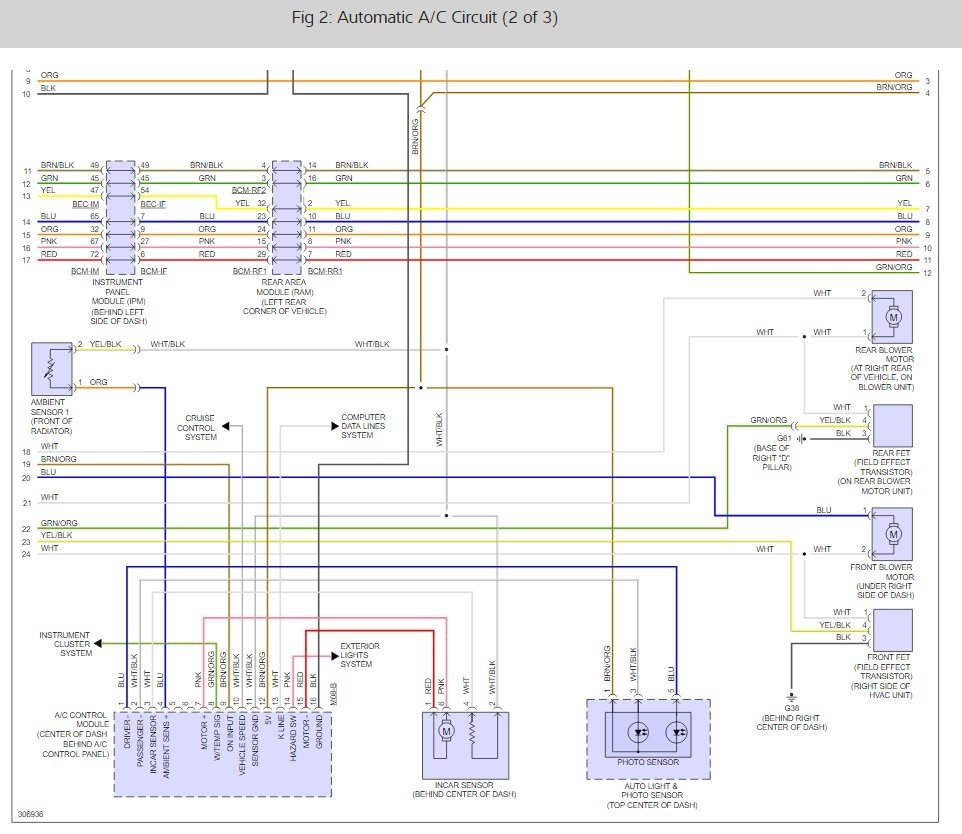Screen dimensions: 962x834
Task: Select the Photo Sensor diode box
Action: [x=648, y=733]
